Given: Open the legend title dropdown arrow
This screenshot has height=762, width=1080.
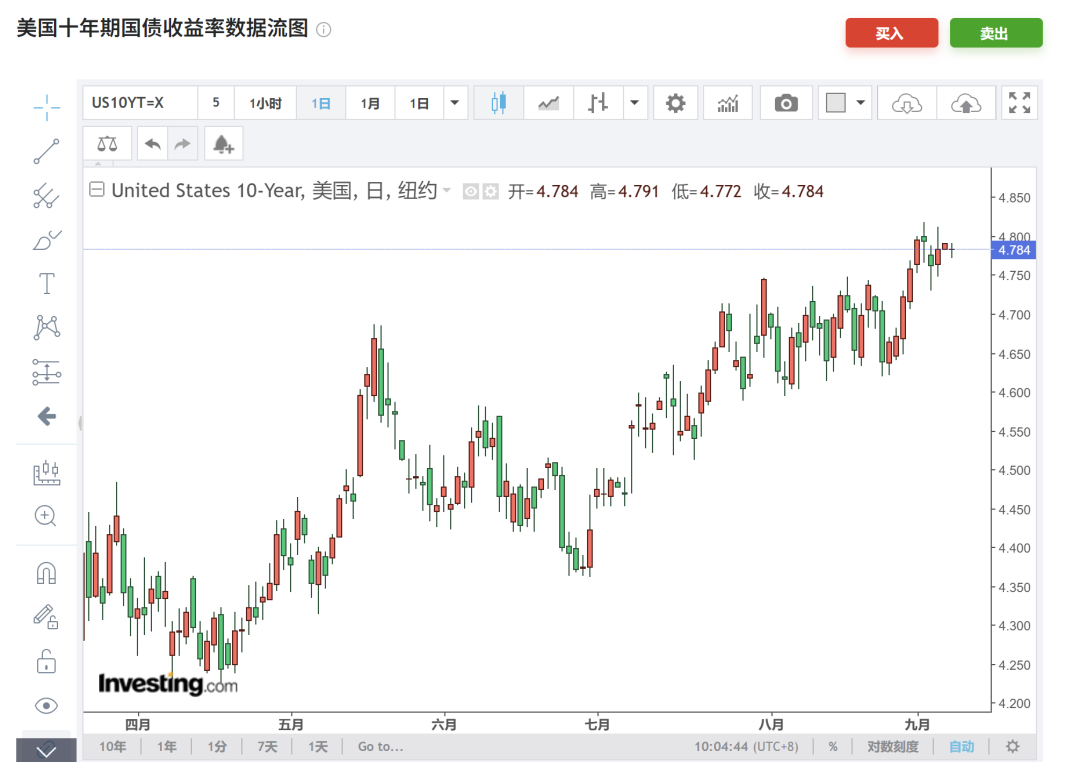Looking at the screenshot, I should [x=446, y=190].
